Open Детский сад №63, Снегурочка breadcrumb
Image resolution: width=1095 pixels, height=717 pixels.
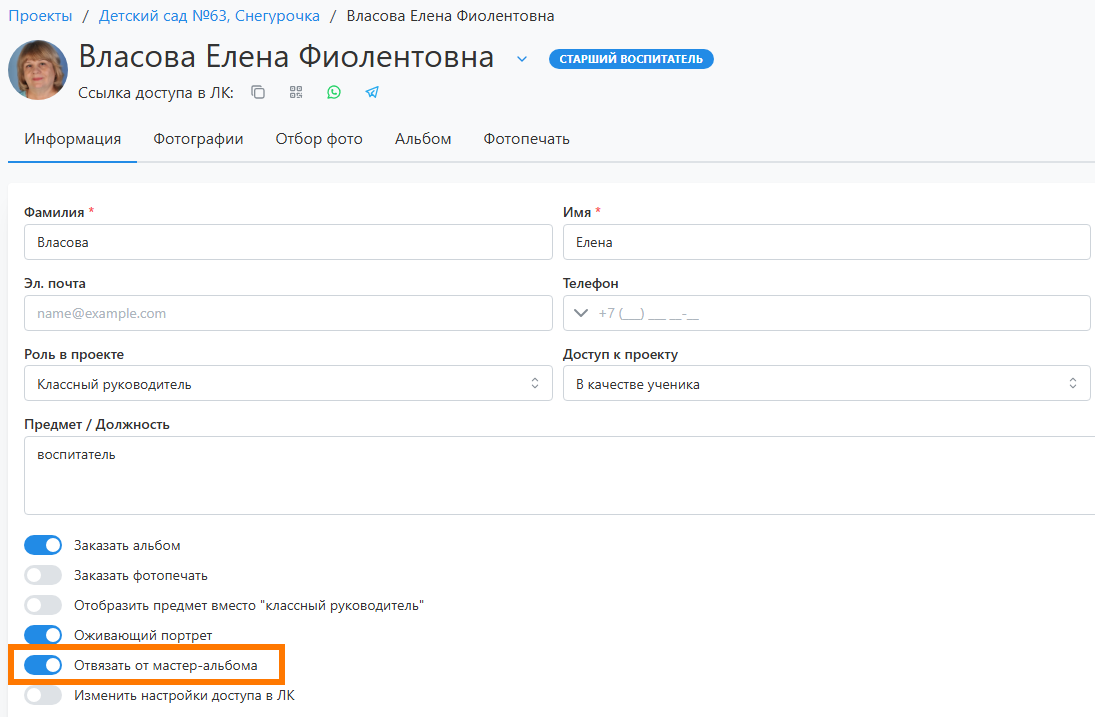(209, 16)
